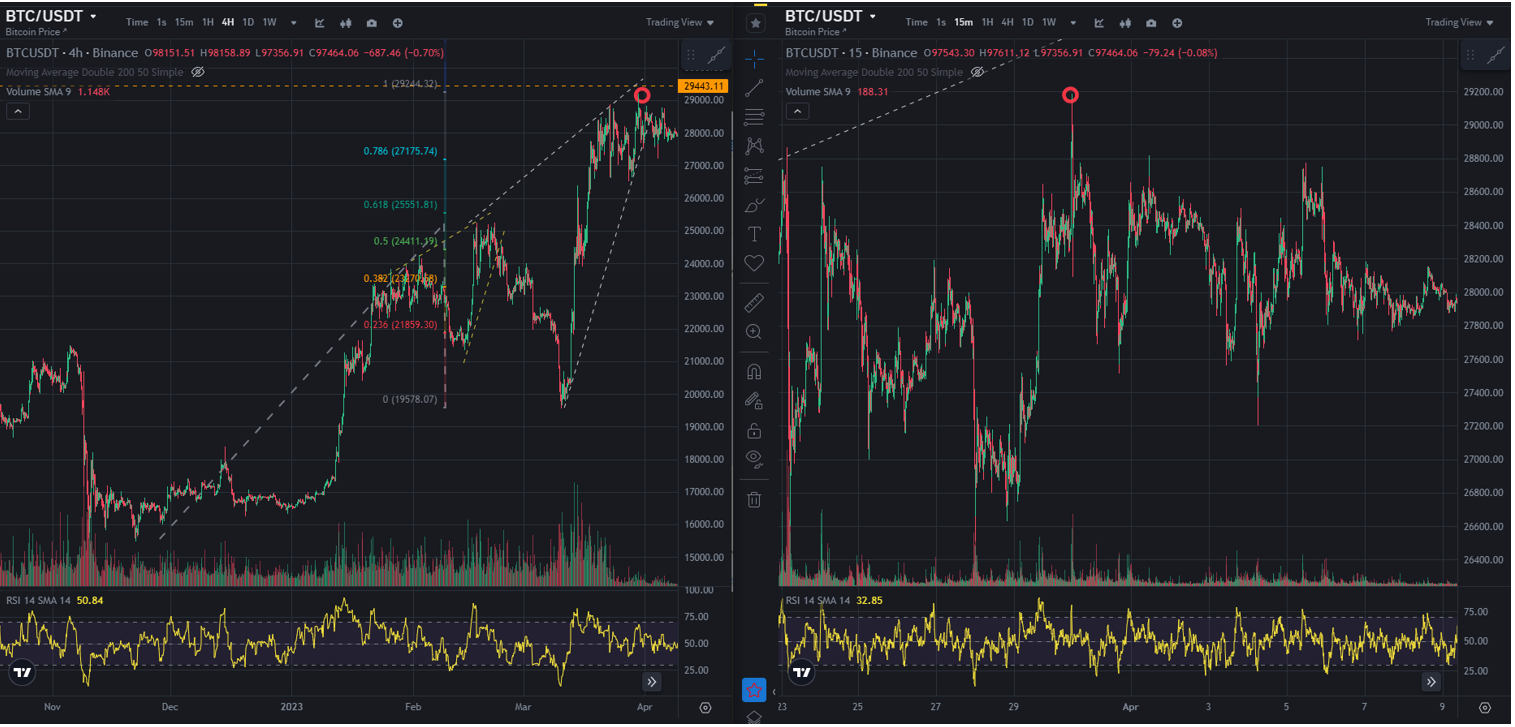Toggle lock all drawing tools

pyautogui.click(x=754, y=430)
